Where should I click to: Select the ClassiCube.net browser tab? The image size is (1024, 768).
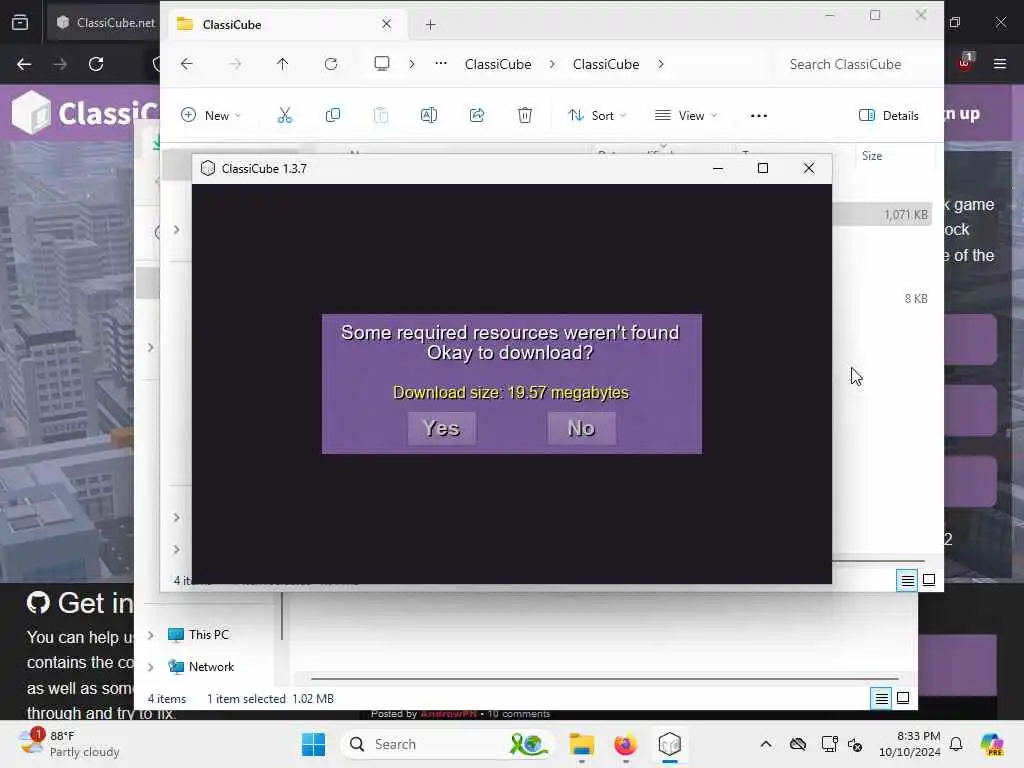[104, 23]
